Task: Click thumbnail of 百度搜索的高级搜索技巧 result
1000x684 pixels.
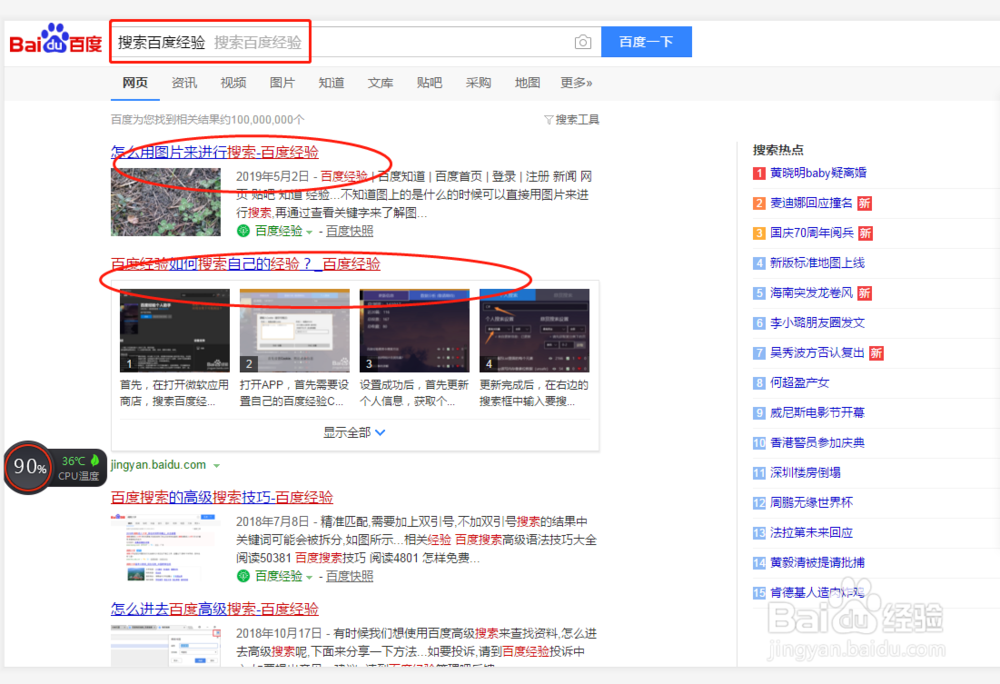Action: click(x=166, y=547)
